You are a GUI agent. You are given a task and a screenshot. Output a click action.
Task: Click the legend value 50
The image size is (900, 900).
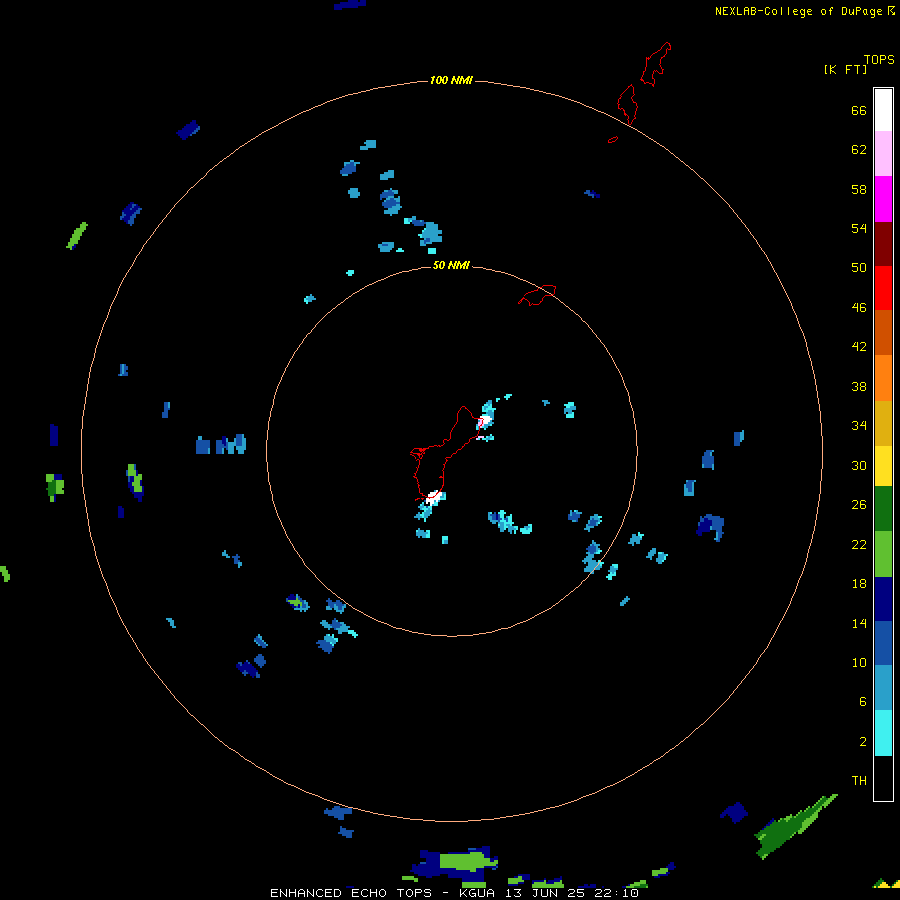pos(859,268)
